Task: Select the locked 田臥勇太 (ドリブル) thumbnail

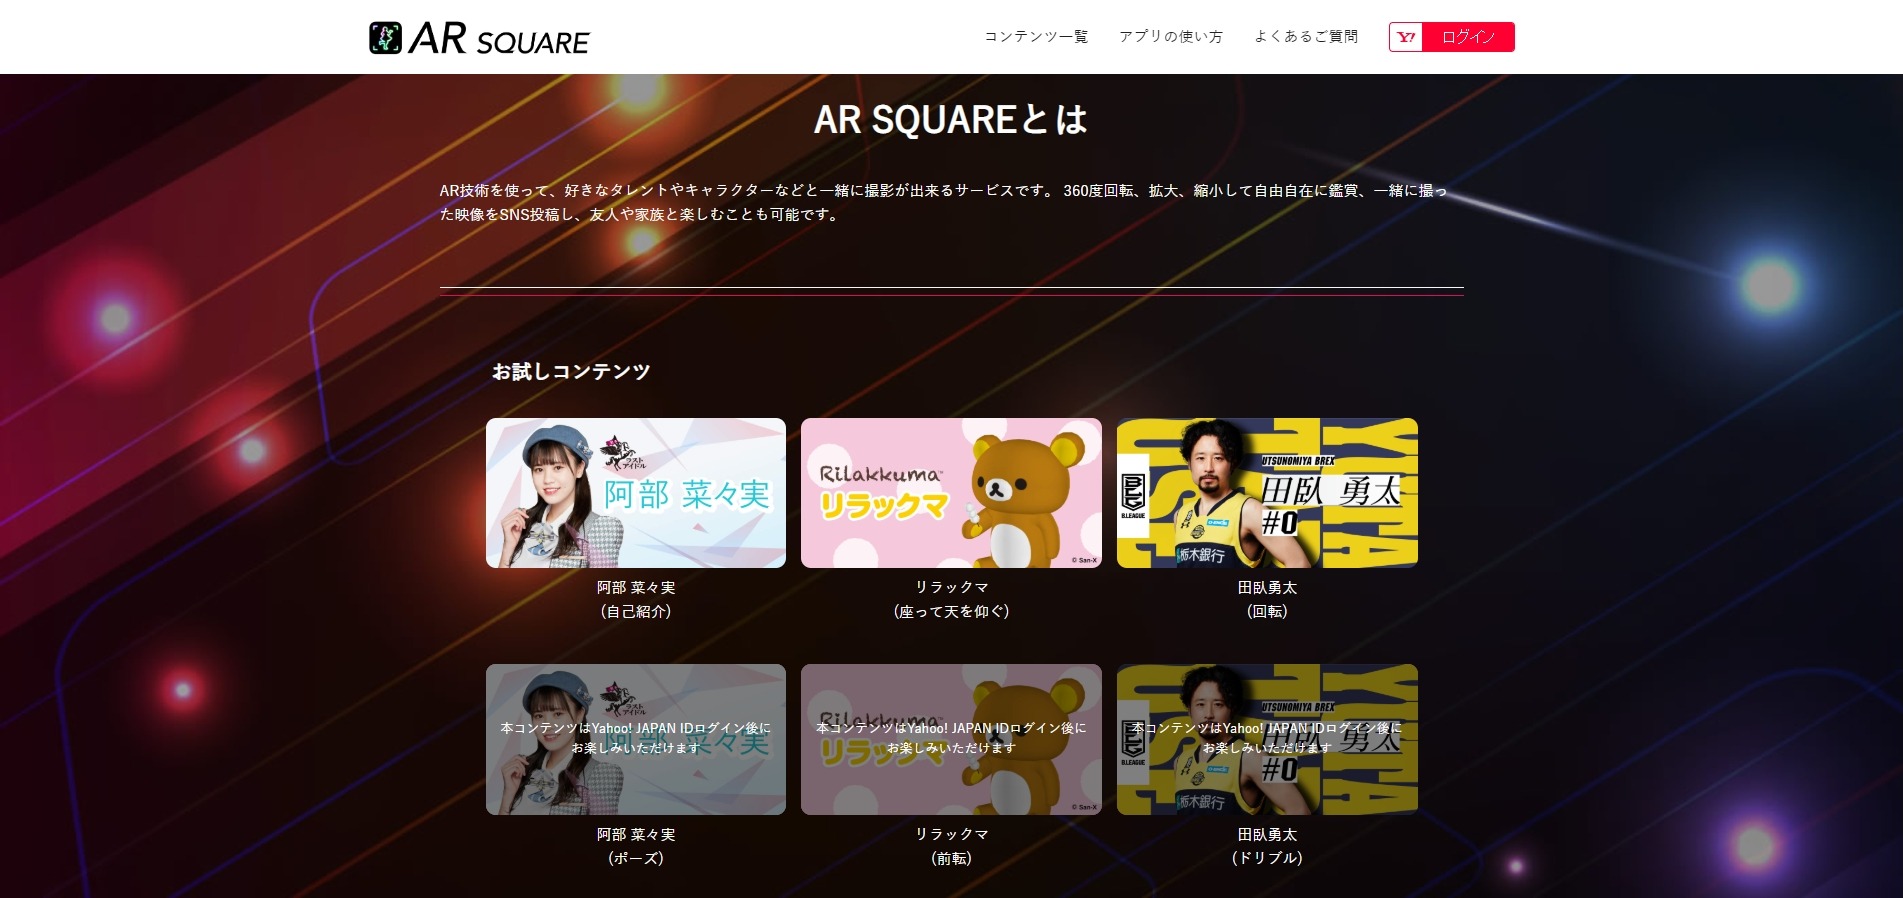Action: tap(1267, 739)
